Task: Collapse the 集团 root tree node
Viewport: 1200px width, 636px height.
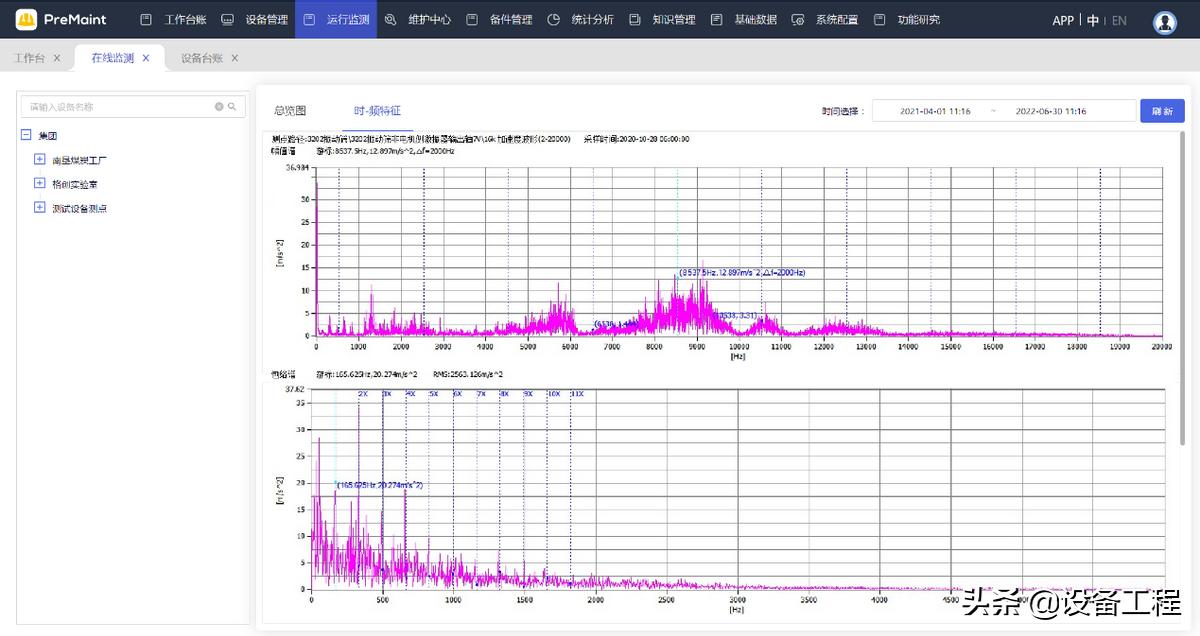Action: [x=27, y=135]
